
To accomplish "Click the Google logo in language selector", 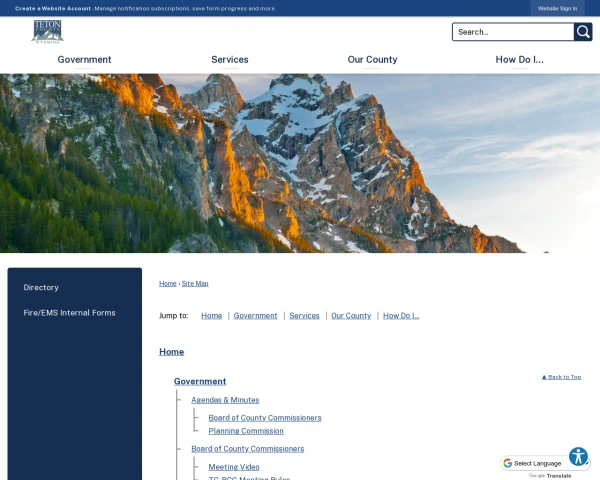I will (x=508, y=463).
